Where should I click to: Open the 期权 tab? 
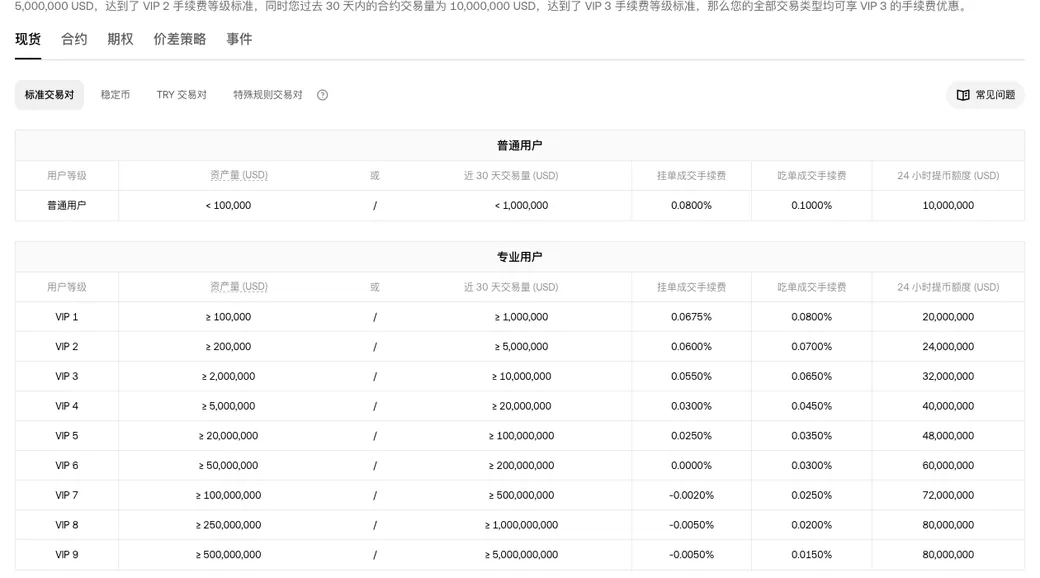pos(120,39)
